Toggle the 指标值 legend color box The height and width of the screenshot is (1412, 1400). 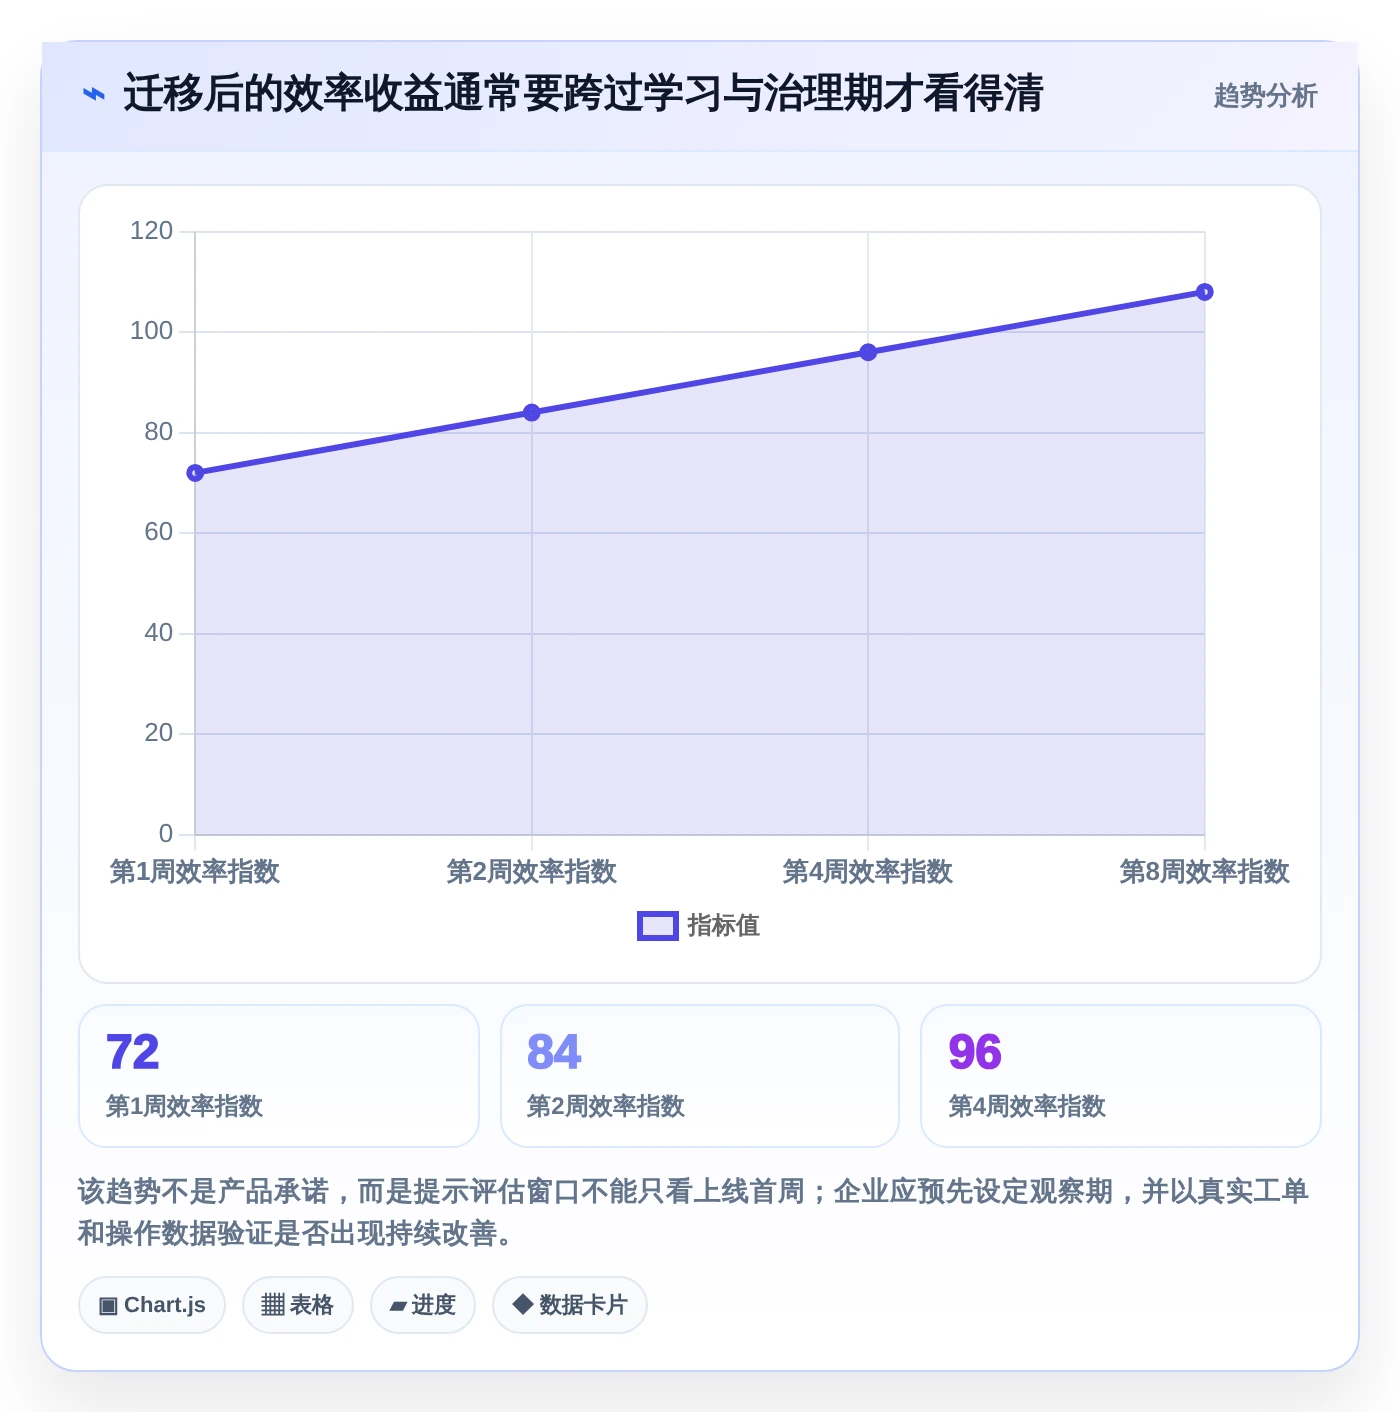coord(657,926)
